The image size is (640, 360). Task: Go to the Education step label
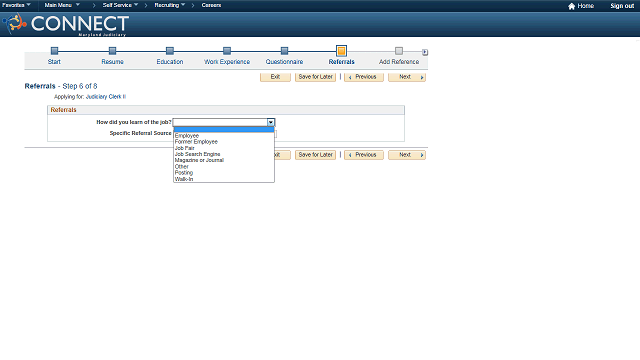click(170, 62)
